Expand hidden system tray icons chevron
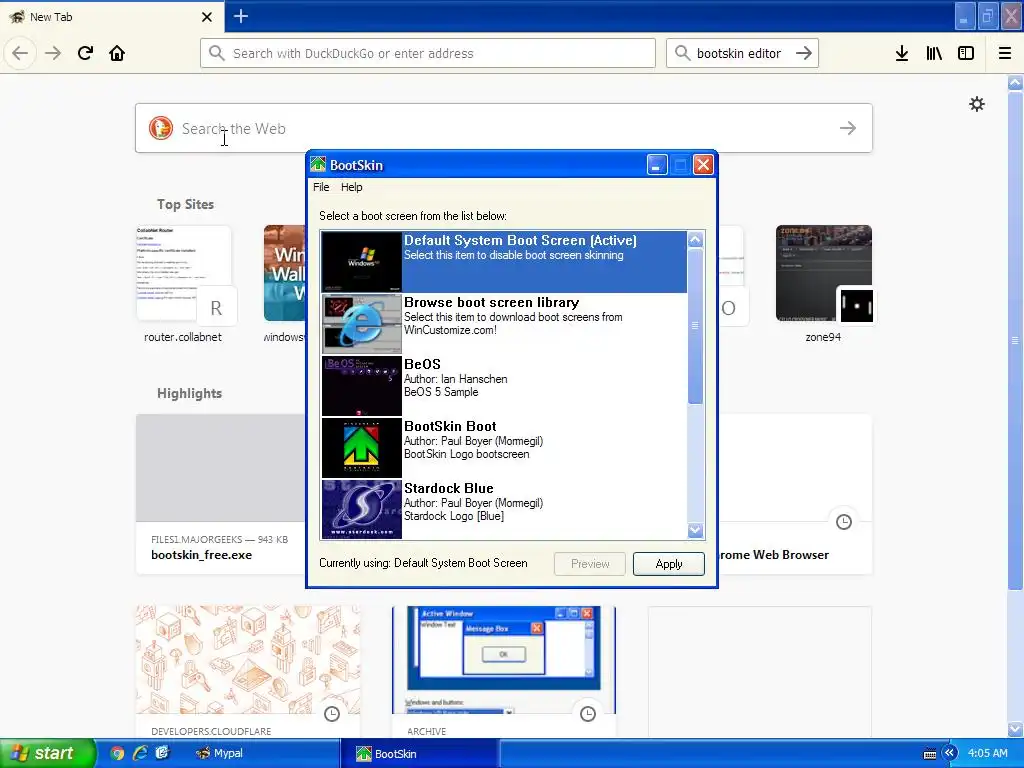Screen dimensions: 1024x768 (949, 753)
